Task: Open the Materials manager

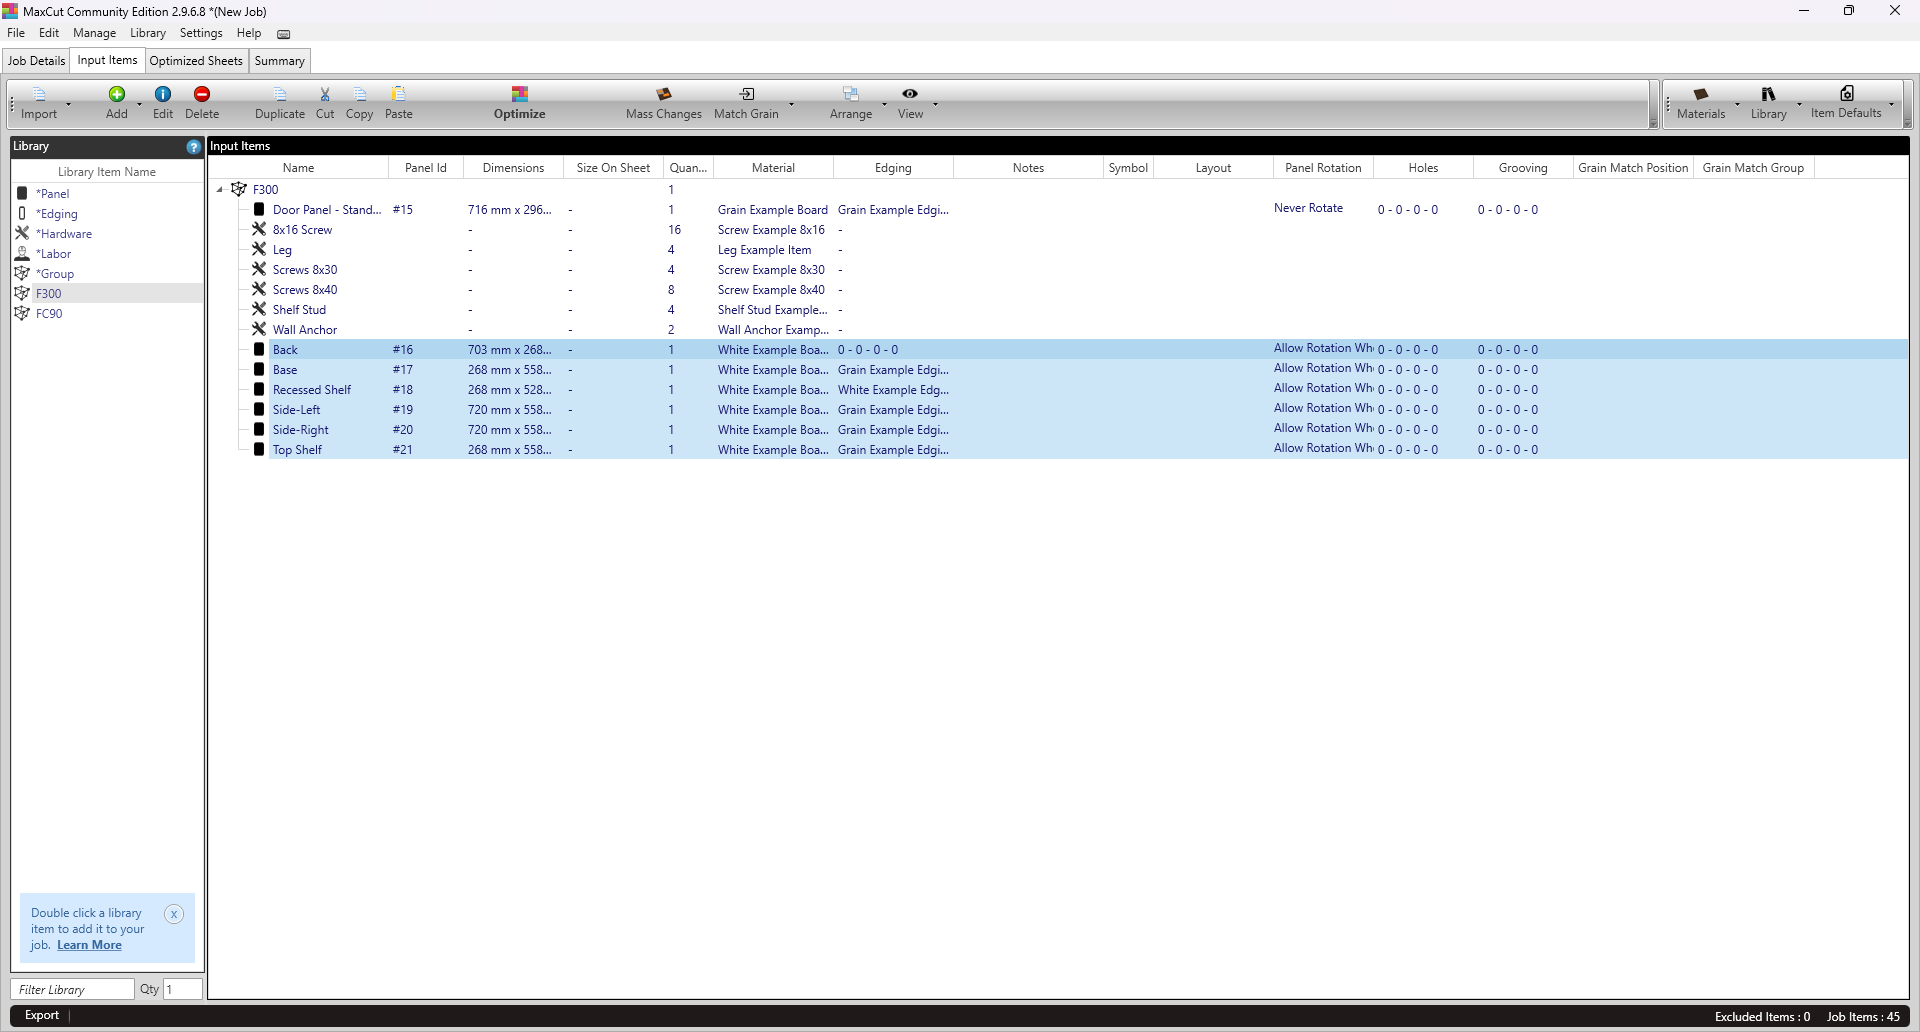Action: (x=1701, y=103)
